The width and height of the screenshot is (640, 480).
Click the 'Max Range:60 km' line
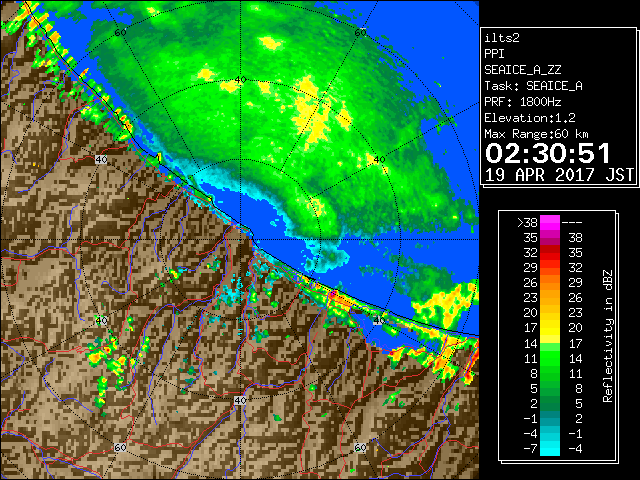[x=536, y=134]
